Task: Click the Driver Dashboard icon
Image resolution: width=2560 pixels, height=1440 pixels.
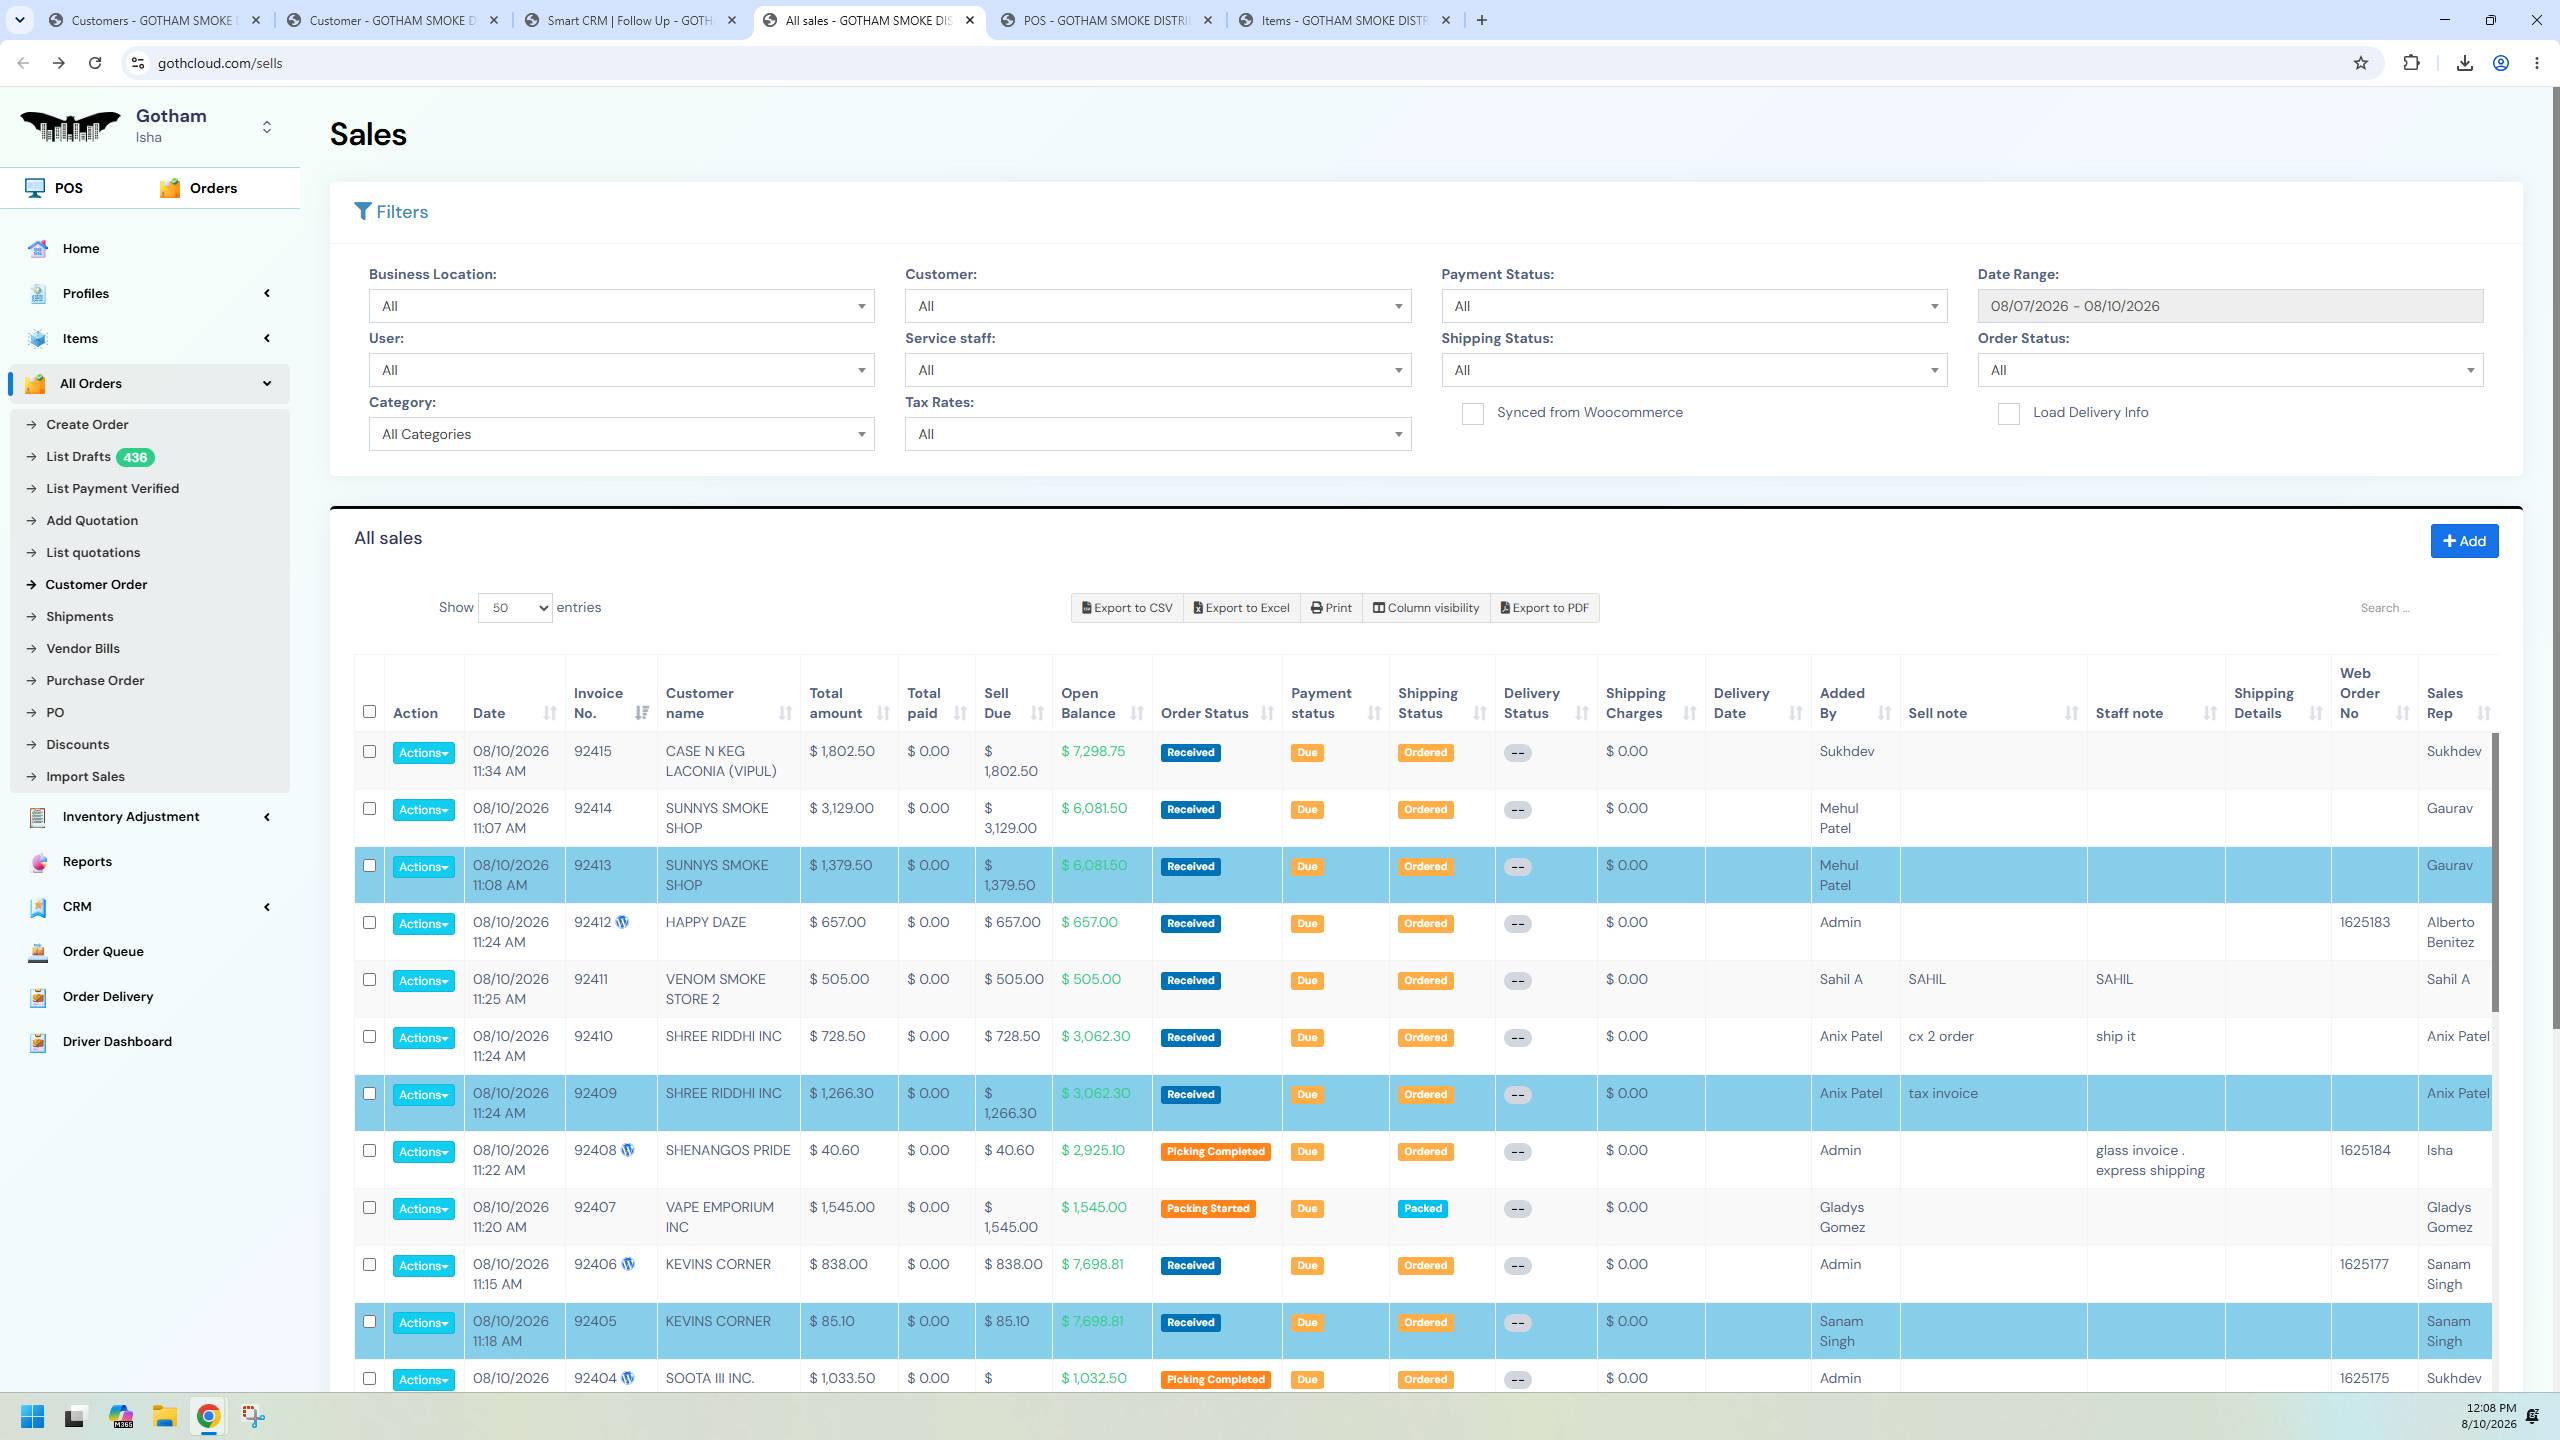Action: (x=38, y=1042)
